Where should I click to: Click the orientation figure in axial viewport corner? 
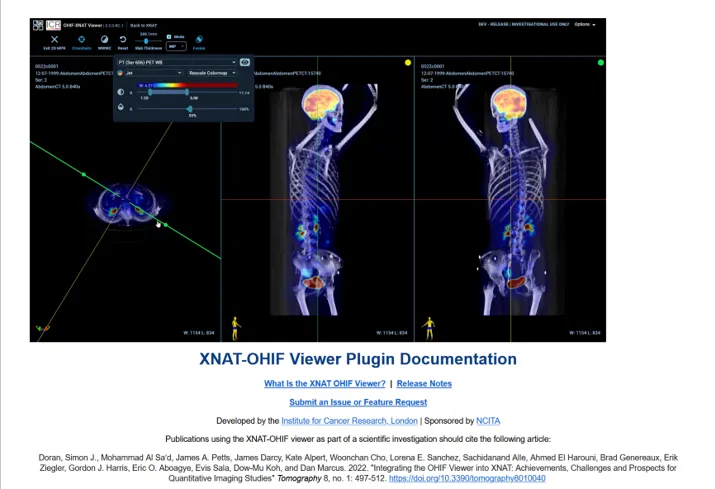click(43, 328)
